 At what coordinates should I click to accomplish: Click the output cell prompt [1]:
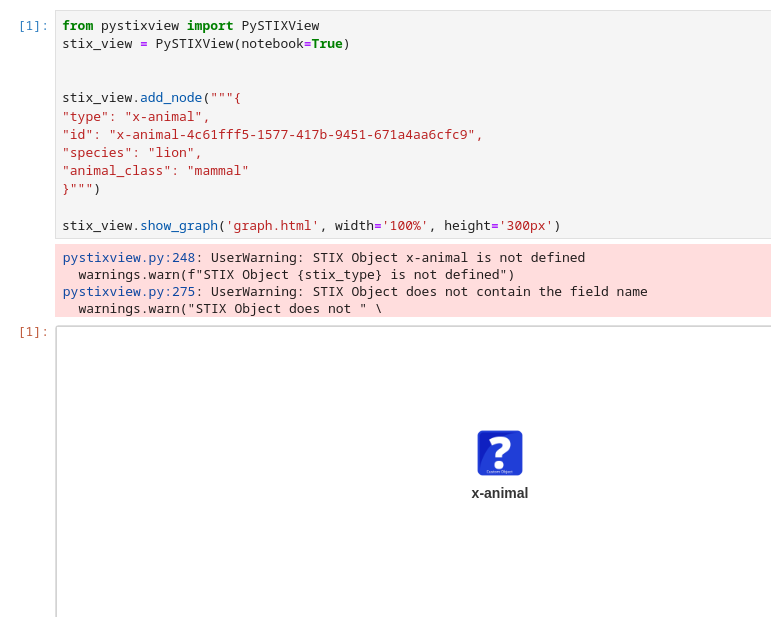(x=33, y=332)
